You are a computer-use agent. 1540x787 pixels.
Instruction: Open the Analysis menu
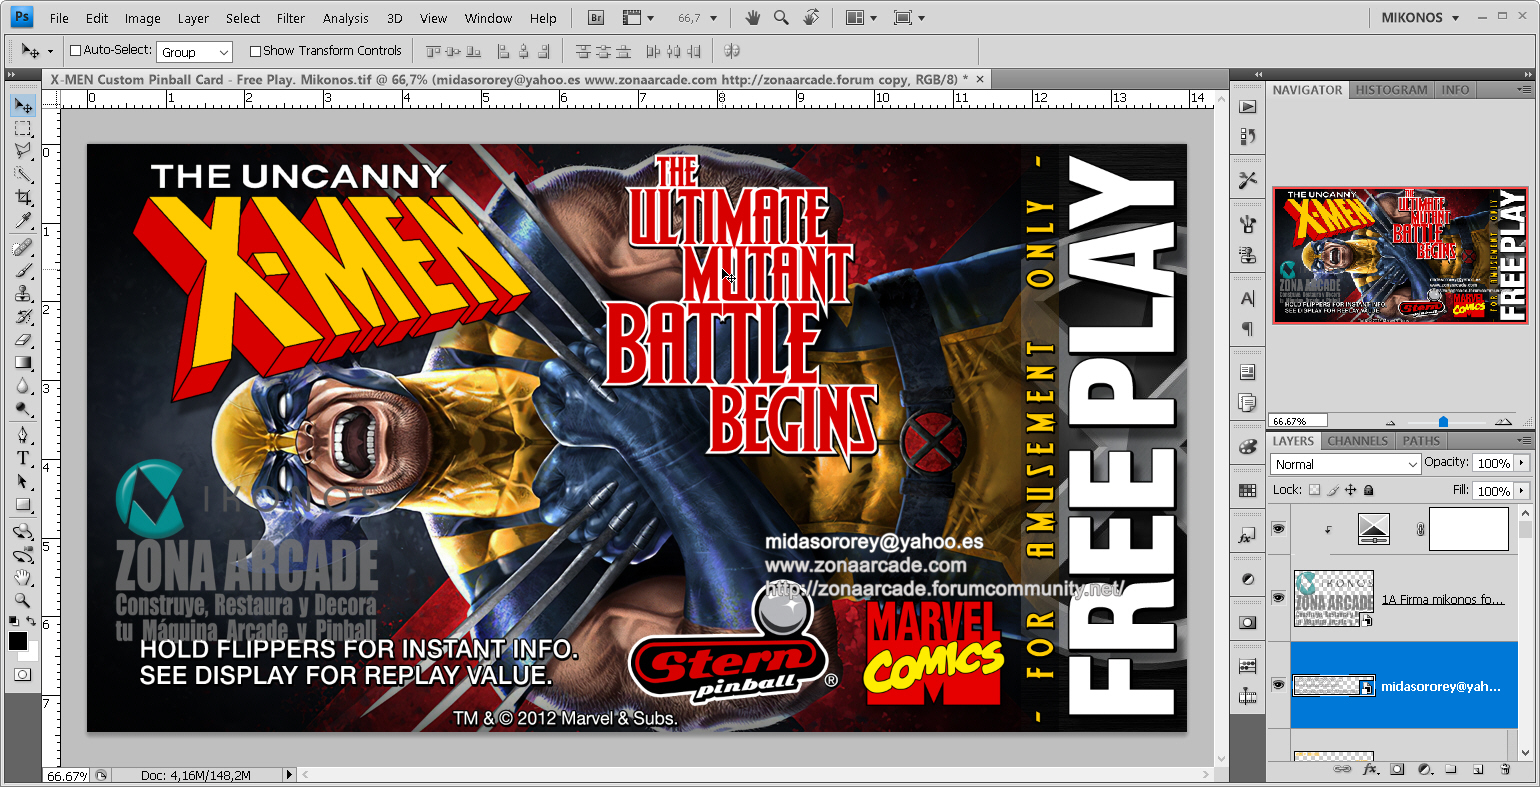click(346, 18)
